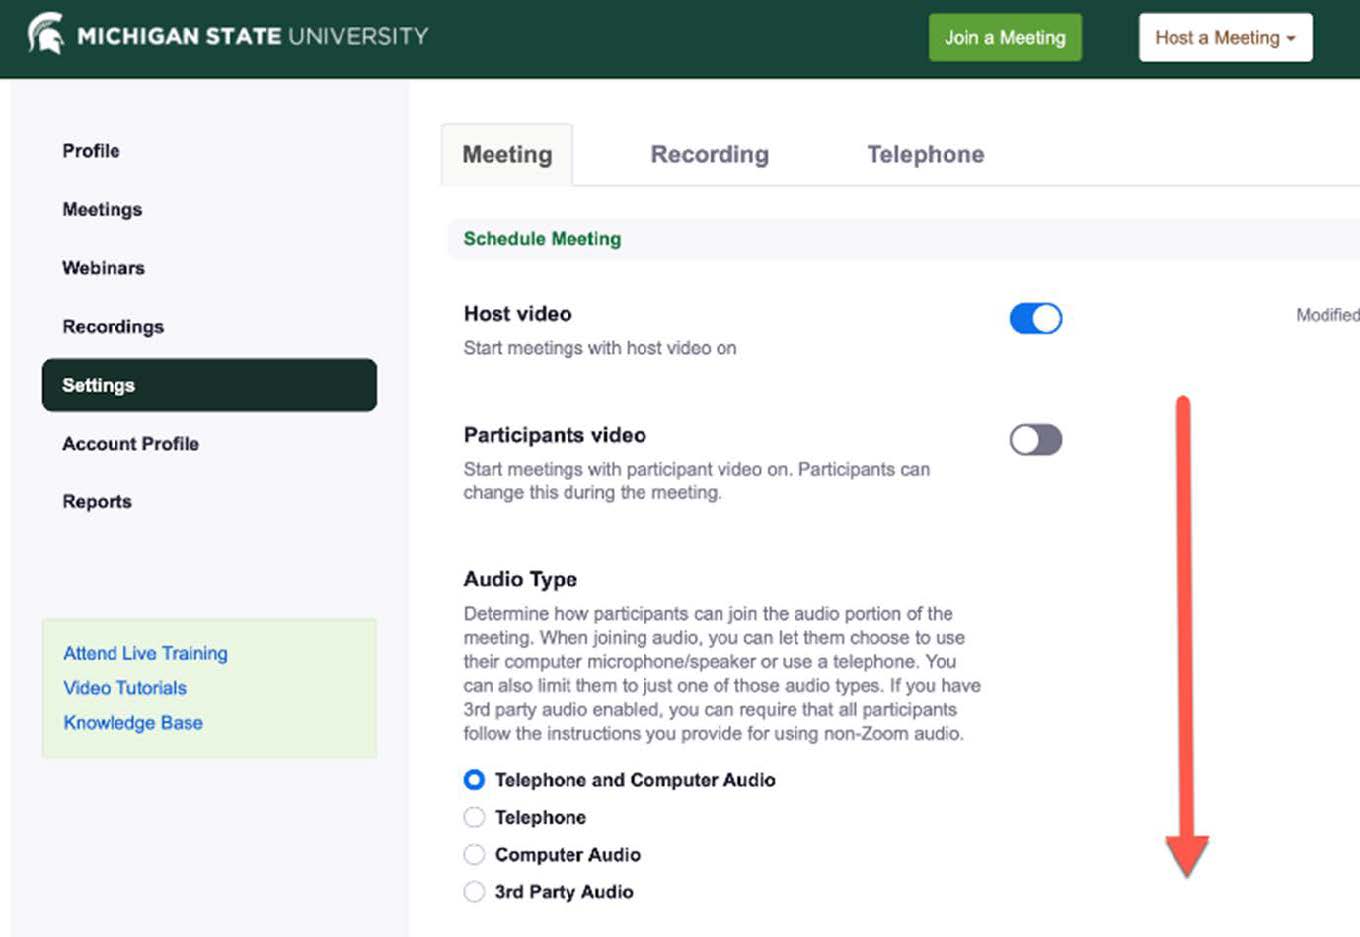
Task: Click the Participants video setting title
Action: (554, 435)
